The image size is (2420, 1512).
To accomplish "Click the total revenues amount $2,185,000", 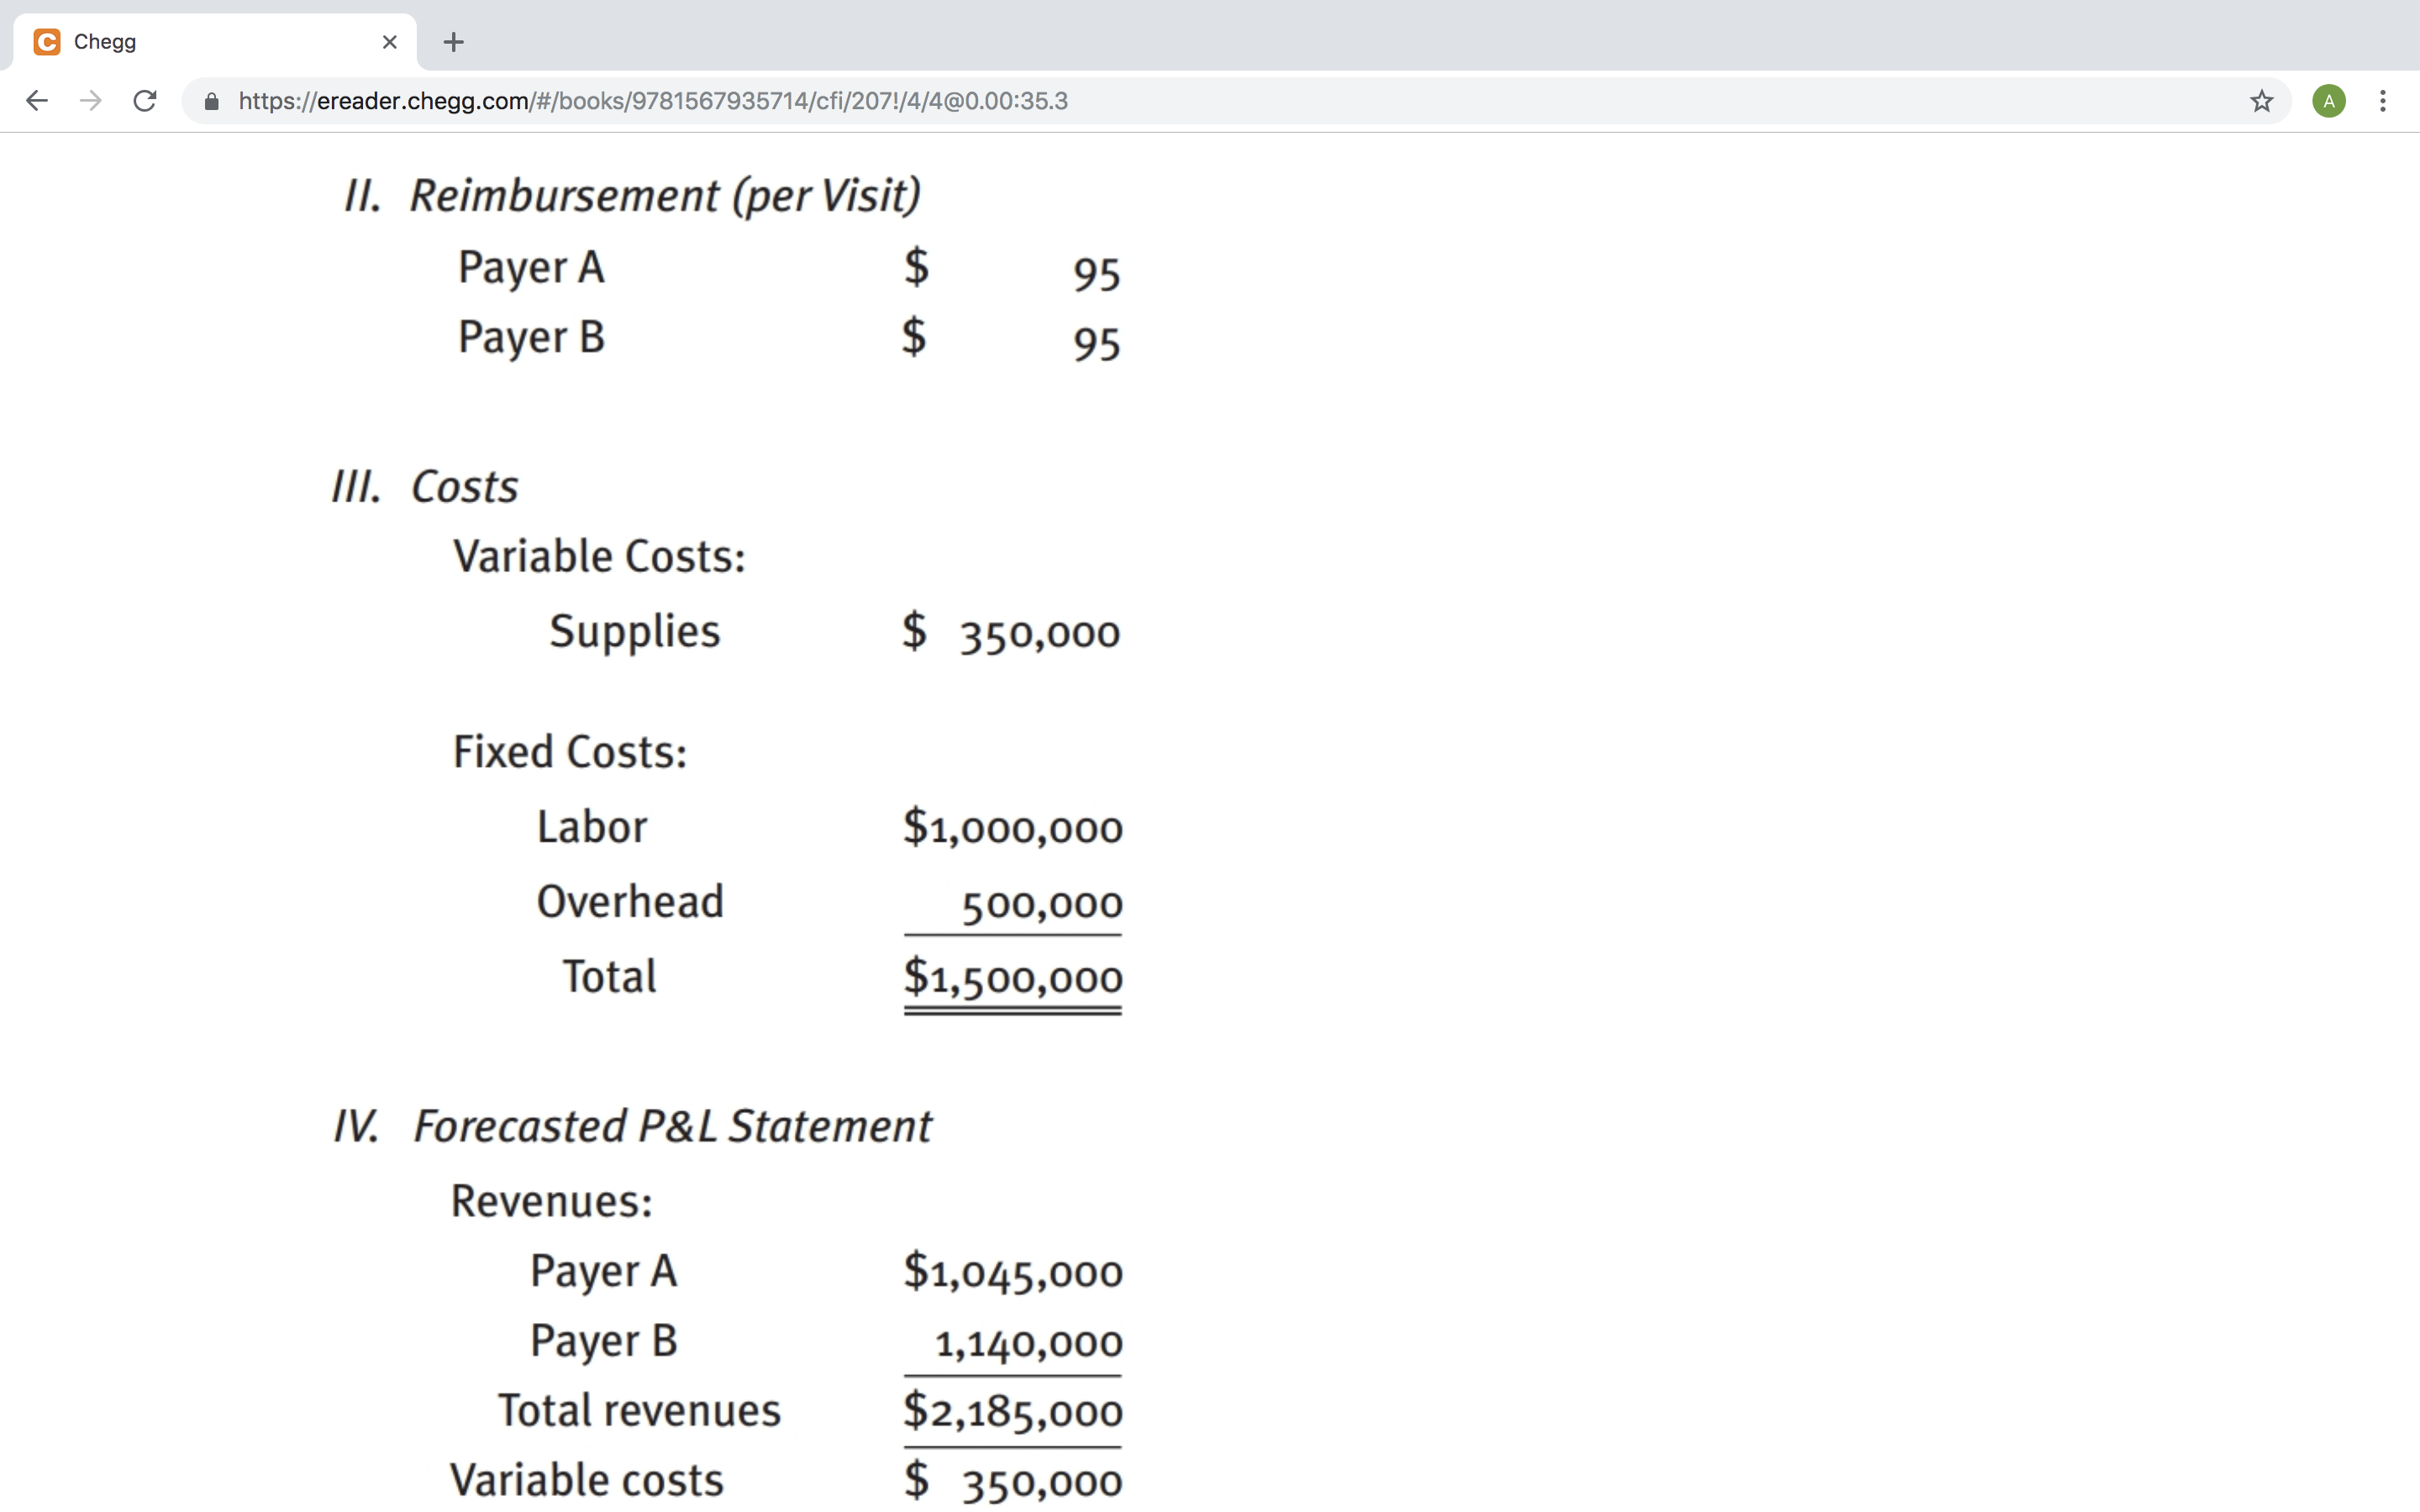I will 1013,1413.
